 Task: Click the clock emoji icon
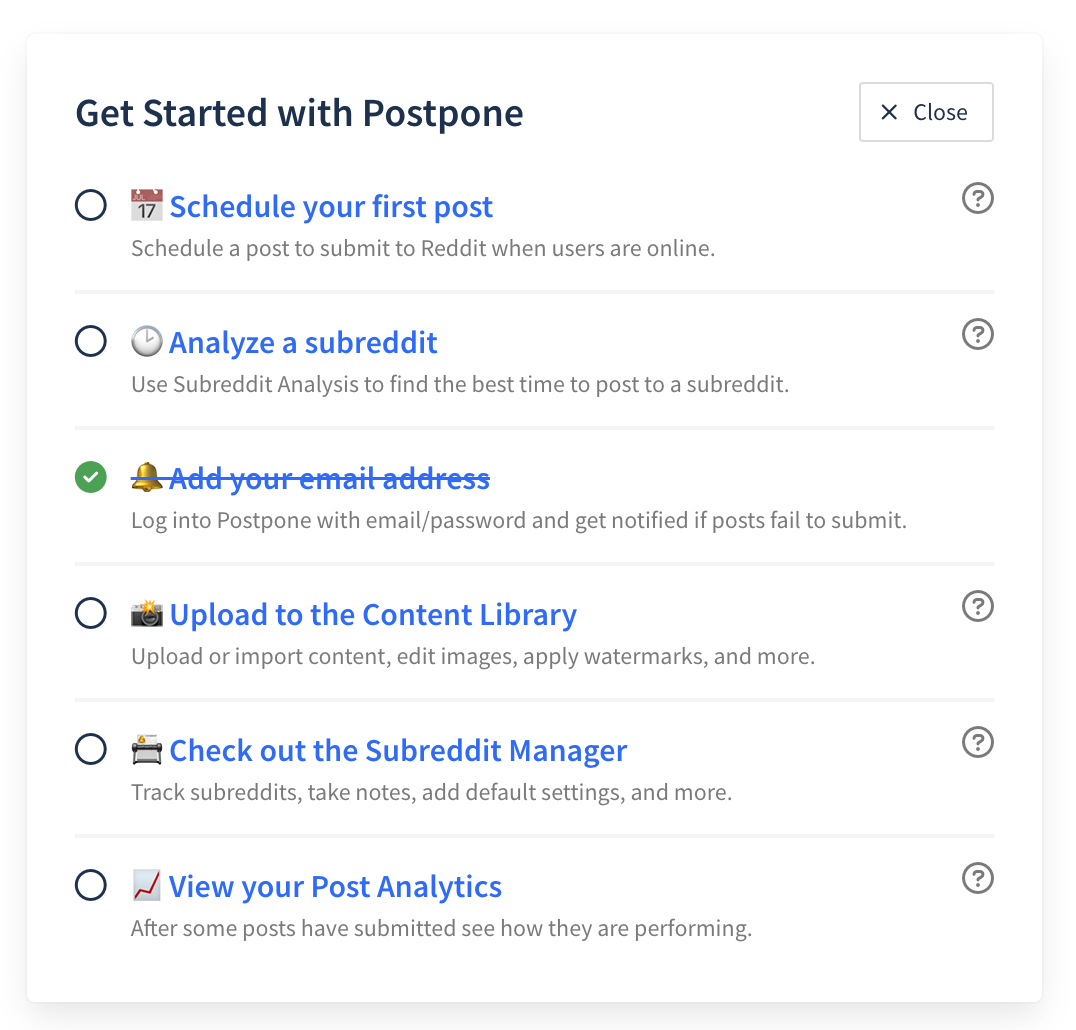tap(147, 341)
